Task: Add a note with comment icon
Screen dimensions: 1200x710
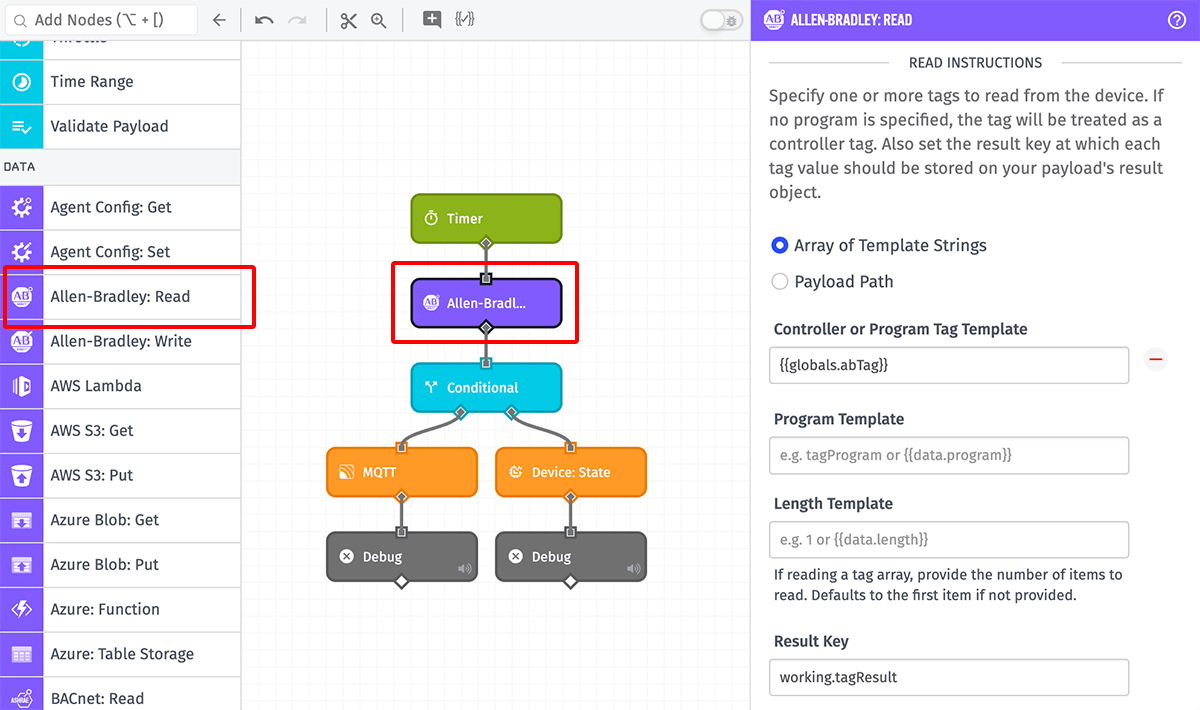Action: click(x=432, y=20)
